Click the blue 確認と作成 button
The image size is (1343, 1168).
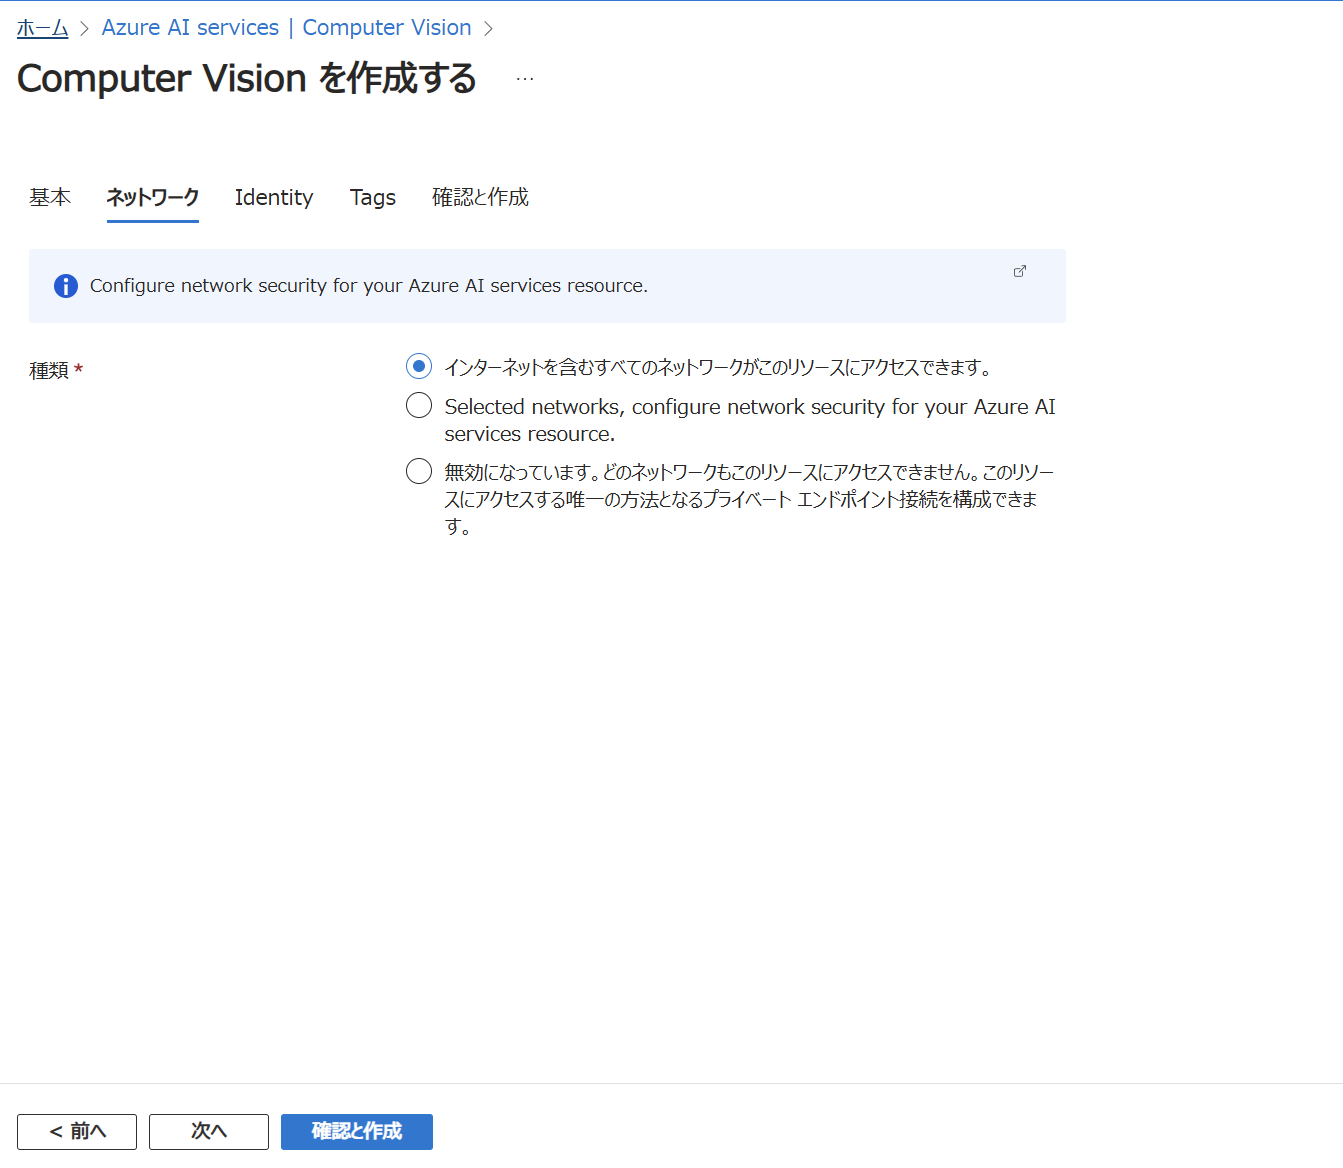tap(357, 1131)
